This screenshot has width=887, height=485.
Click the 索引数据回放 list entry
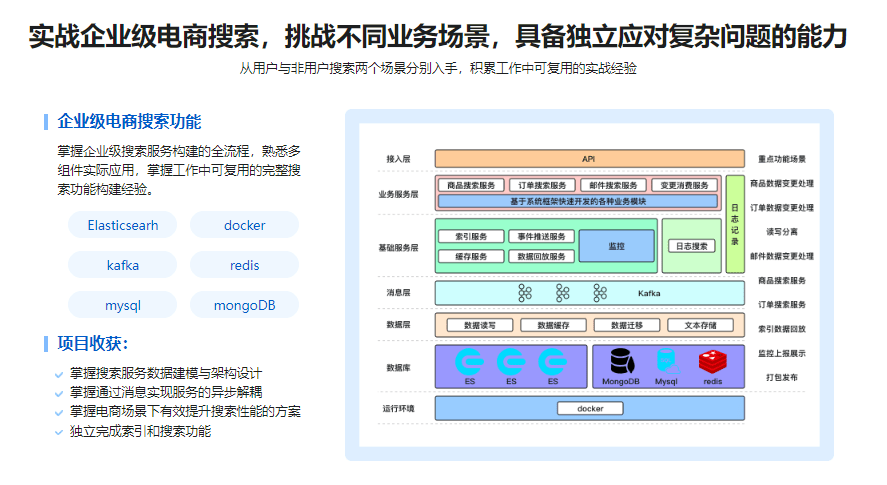click(782, 329)
